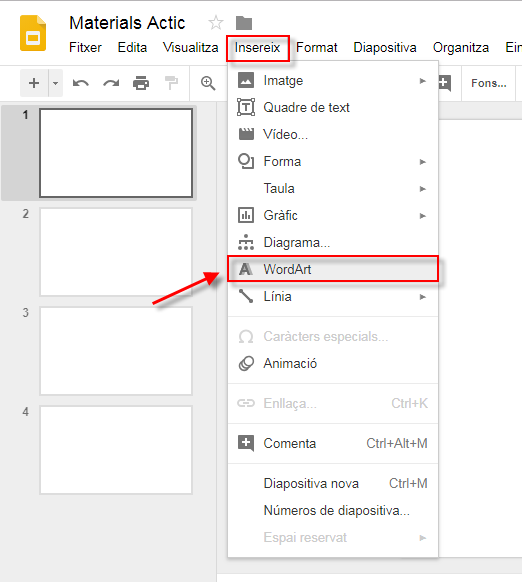The image size is (522, 582).
Task: Select slide 3 thumbnail
Action: 116,351
